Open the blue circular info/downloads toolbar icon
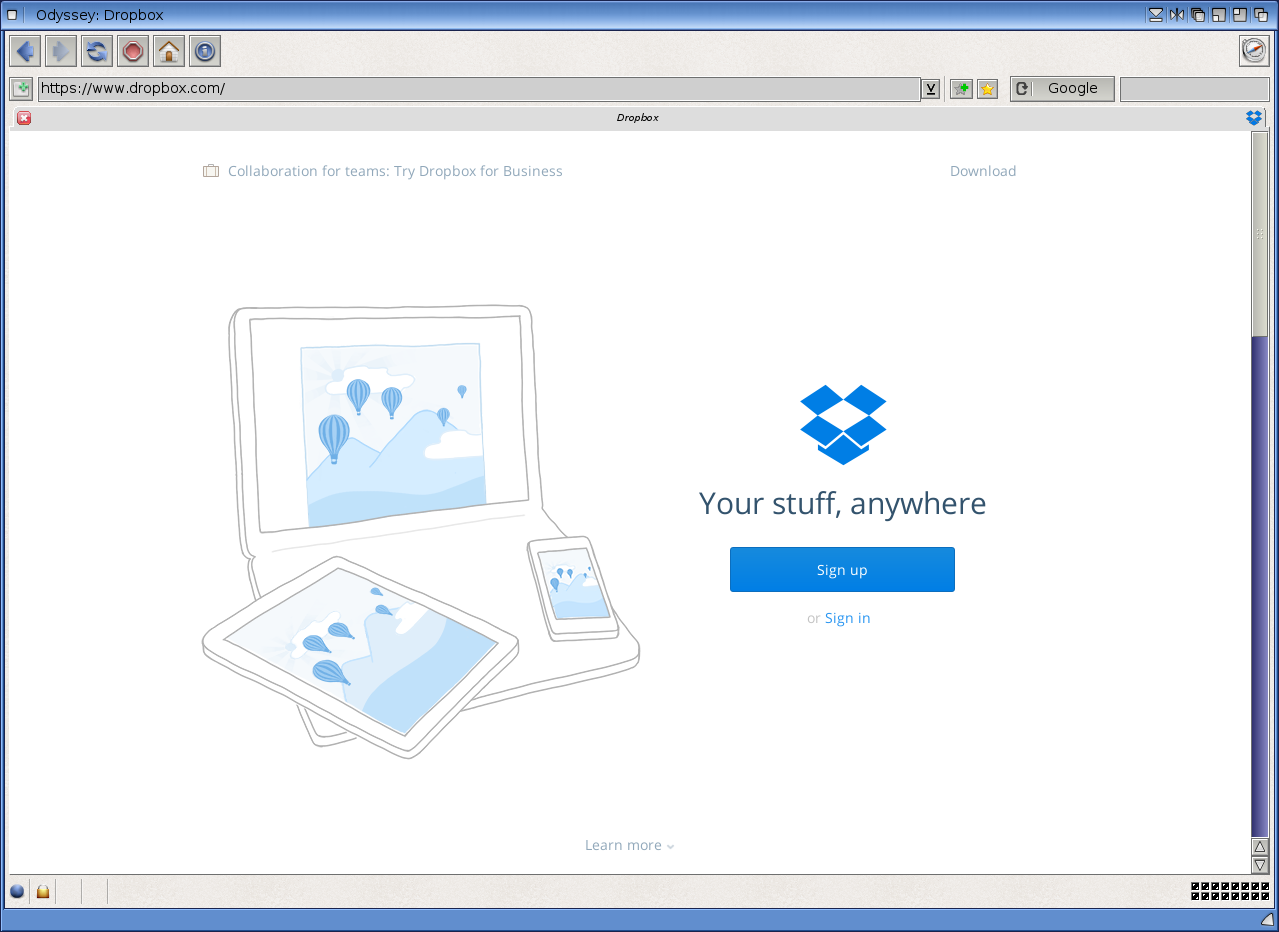The width and height of the screenshot is (1279, 932). point(205,51)
